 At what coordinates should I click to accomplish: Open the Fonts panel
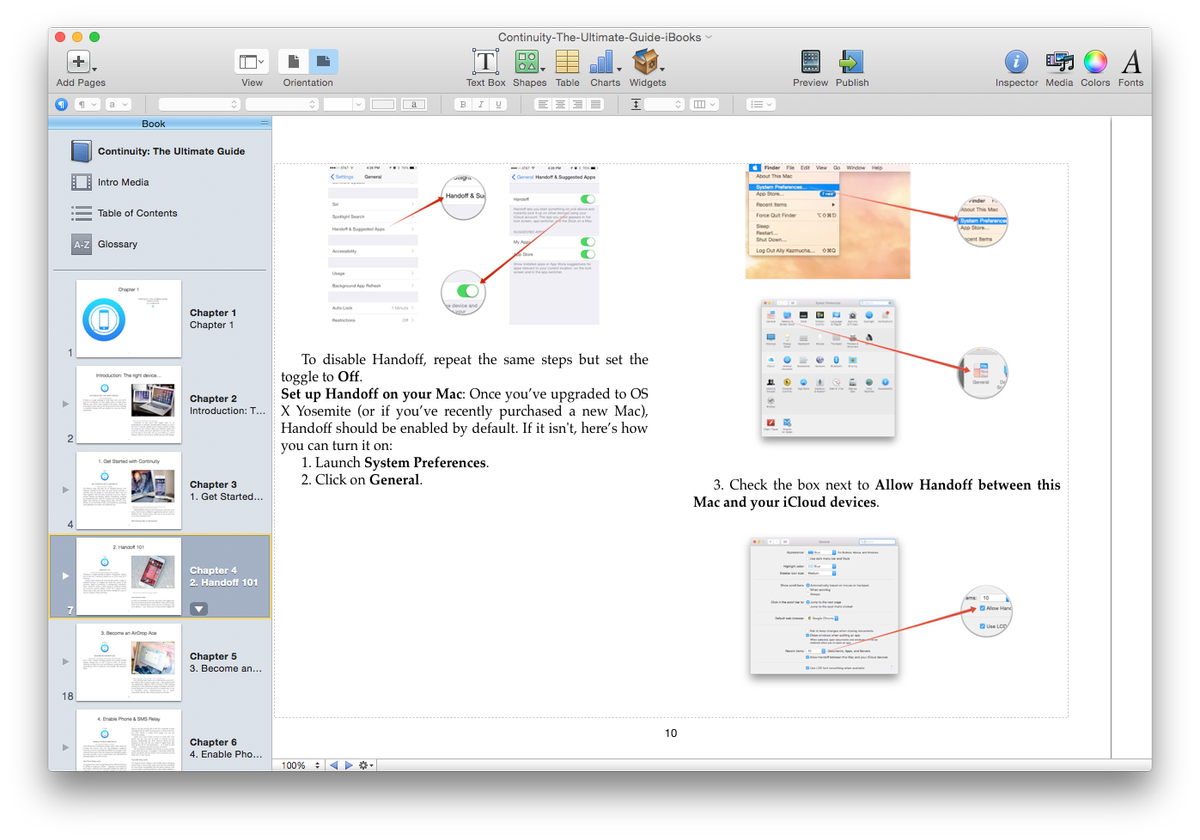1131,62
